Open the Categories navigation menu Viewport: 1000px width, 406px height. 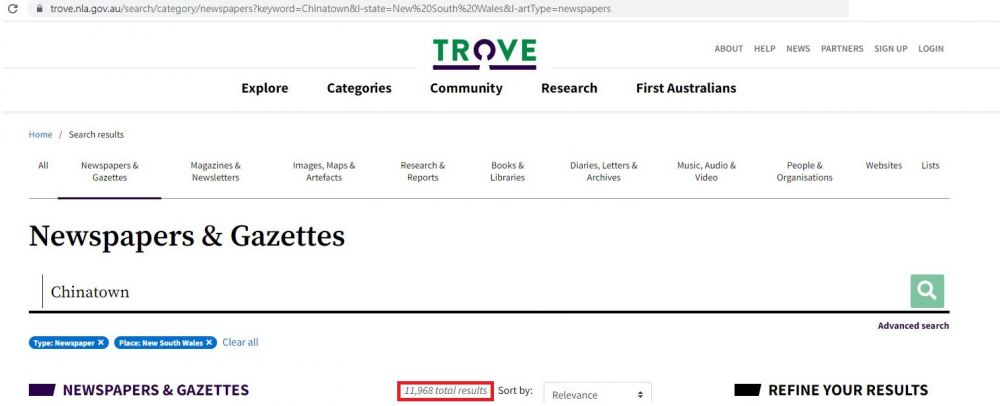pyautogui.click(x=359, y=88)
